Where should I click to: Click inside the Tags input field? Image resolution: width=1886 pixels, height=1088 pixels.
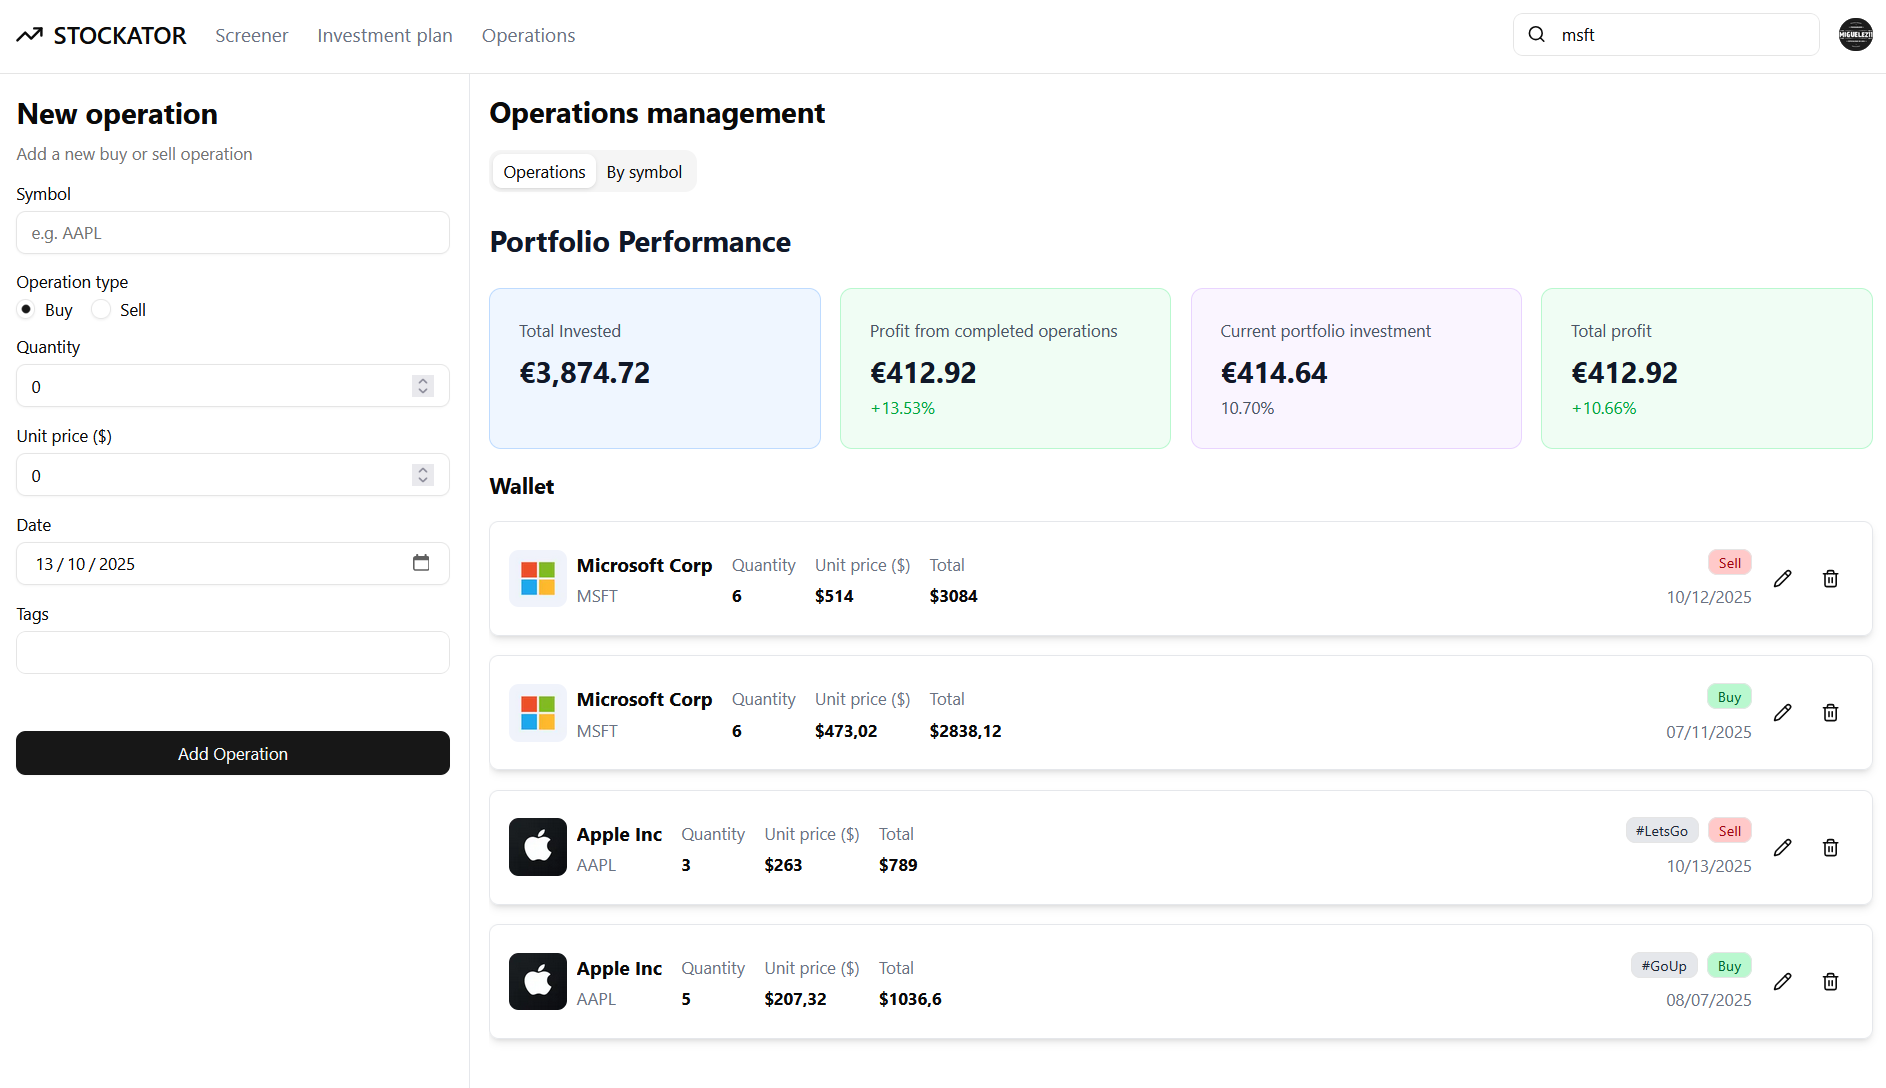(232, 652)
